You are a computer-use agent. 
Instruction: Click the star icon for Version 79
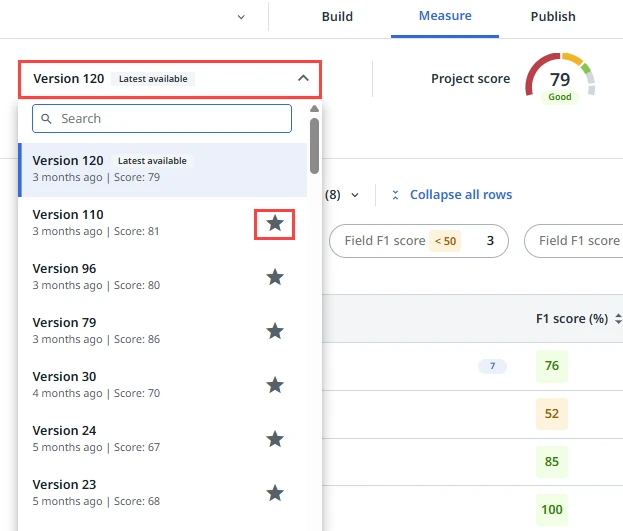tap(275, 331)
